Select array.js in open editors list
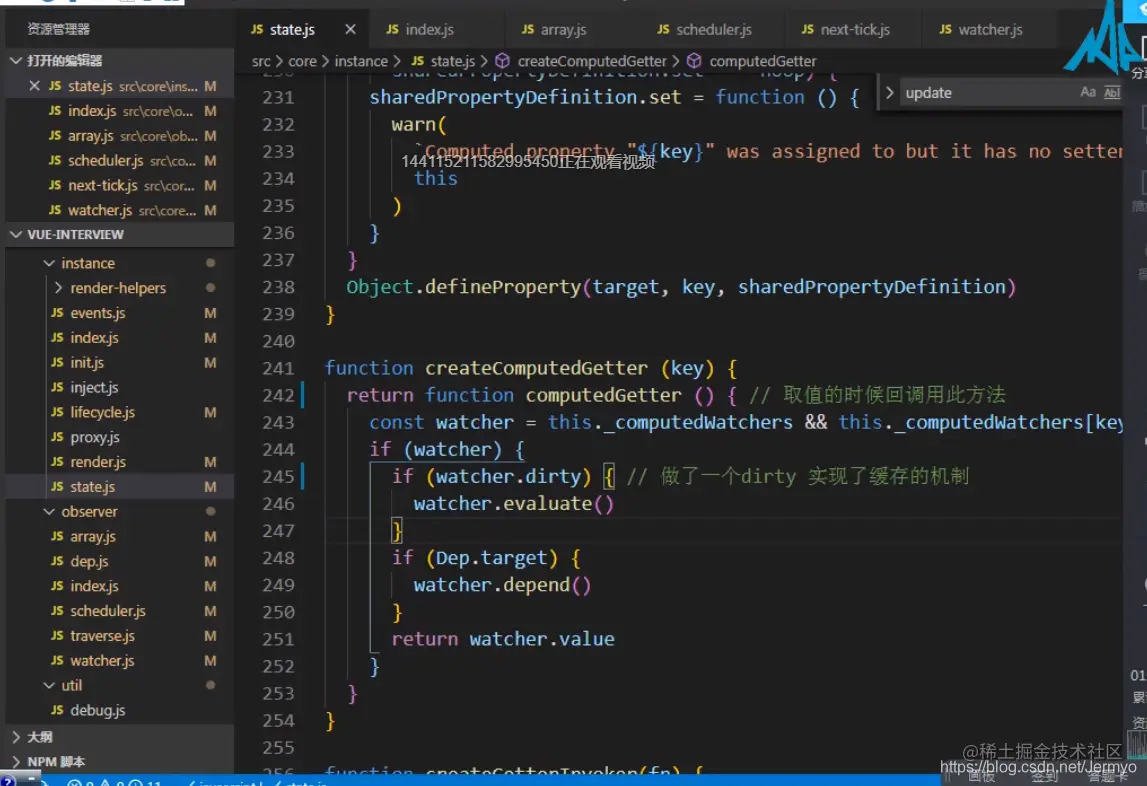The image size is (1147, 786). pyautogui.click(x=119, y=135)
